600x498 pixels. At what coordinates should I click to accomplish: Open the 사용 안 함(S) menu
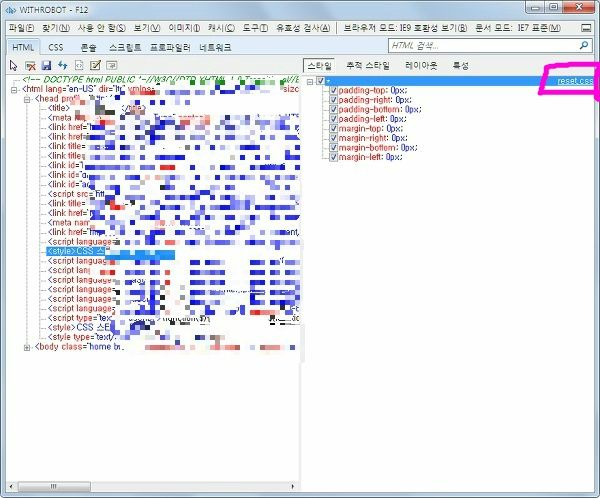click(101, 28)
